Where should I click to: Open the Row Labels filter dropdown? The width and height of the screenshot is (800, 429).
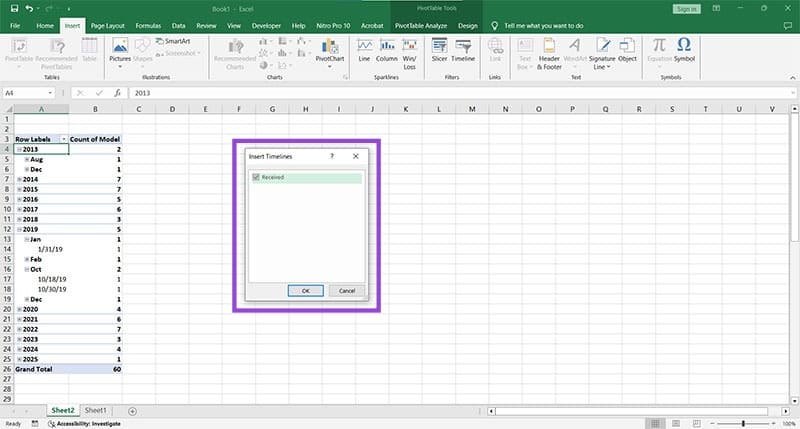coord(64,139)
